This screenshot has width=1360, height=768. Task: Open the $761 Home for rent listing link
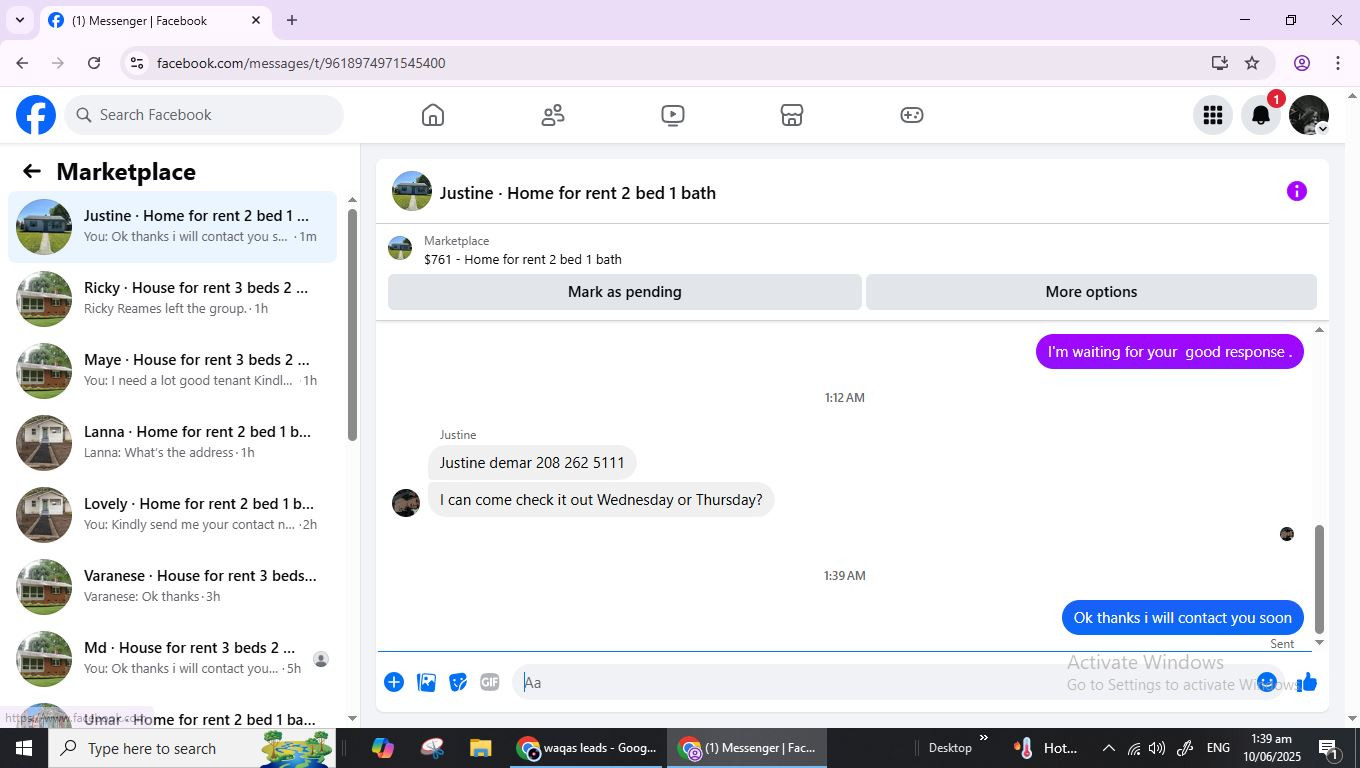coord(523,259)
